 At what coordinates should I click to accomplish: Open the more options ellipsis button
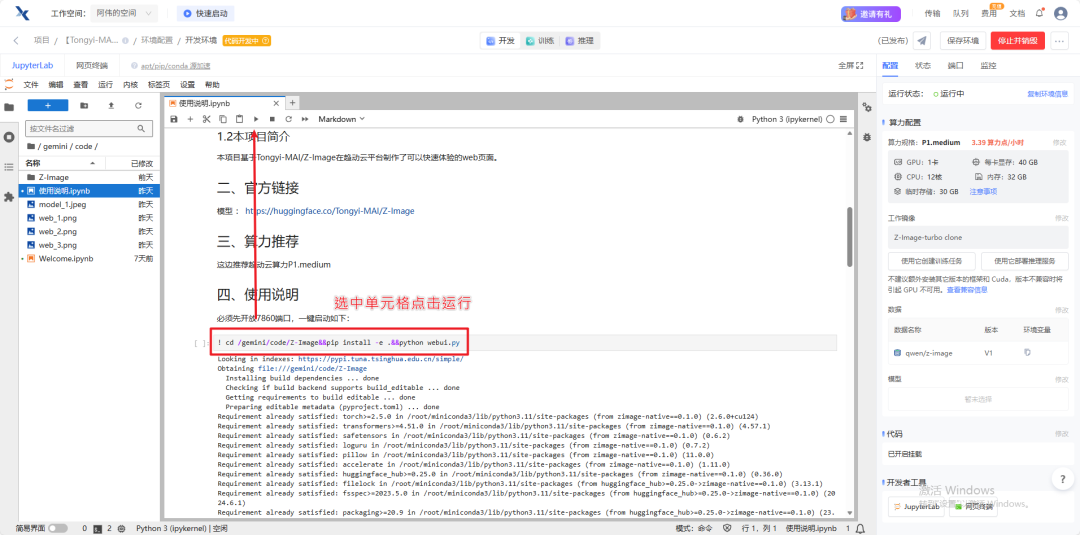pos(1059,41)
